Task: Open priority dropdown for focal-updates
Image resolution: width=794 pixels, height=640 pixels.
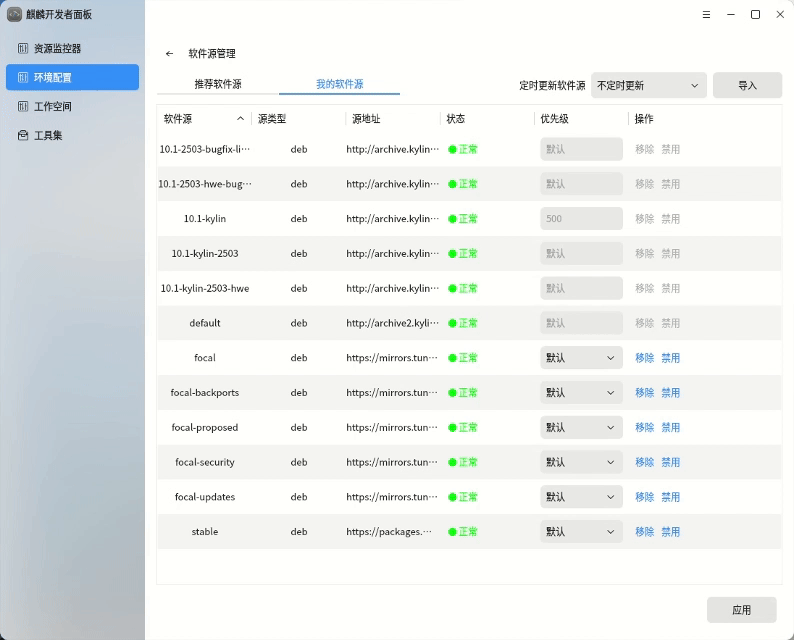Action: (x=581, y=497)
